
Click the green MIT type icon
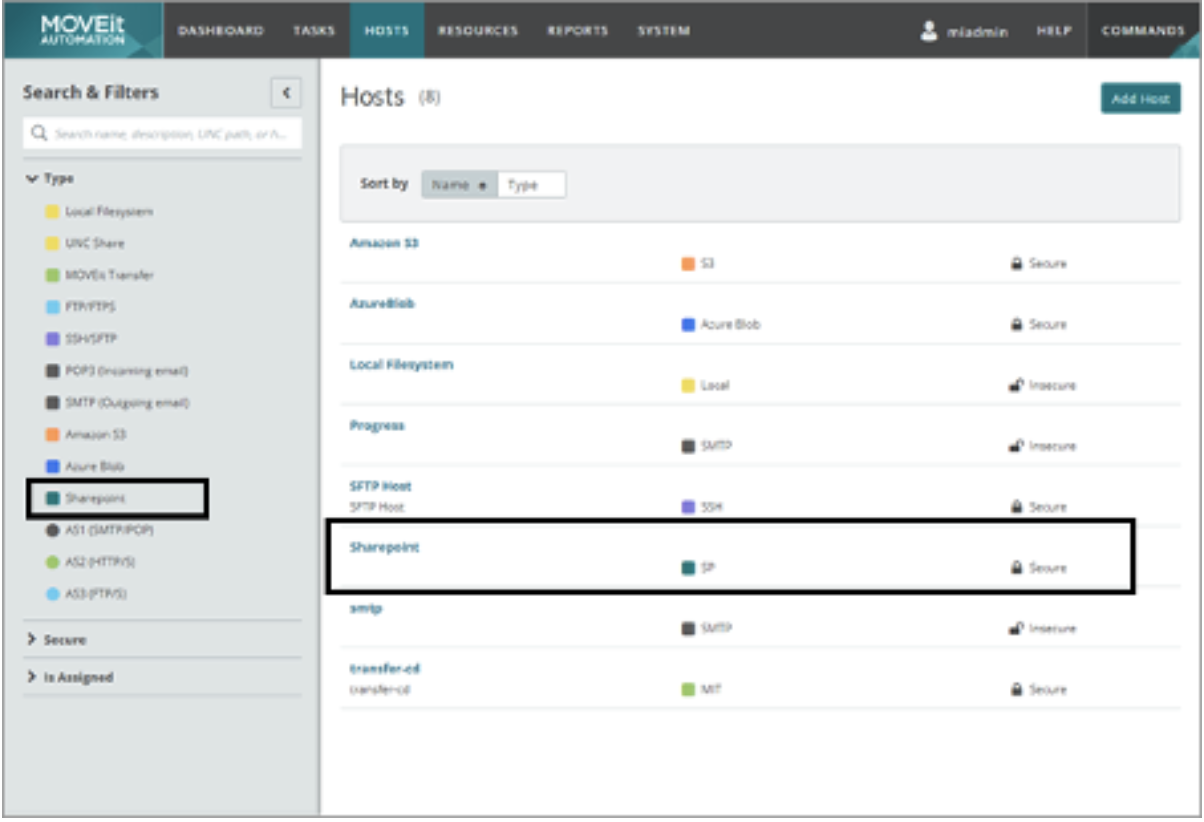click(688, 690)
